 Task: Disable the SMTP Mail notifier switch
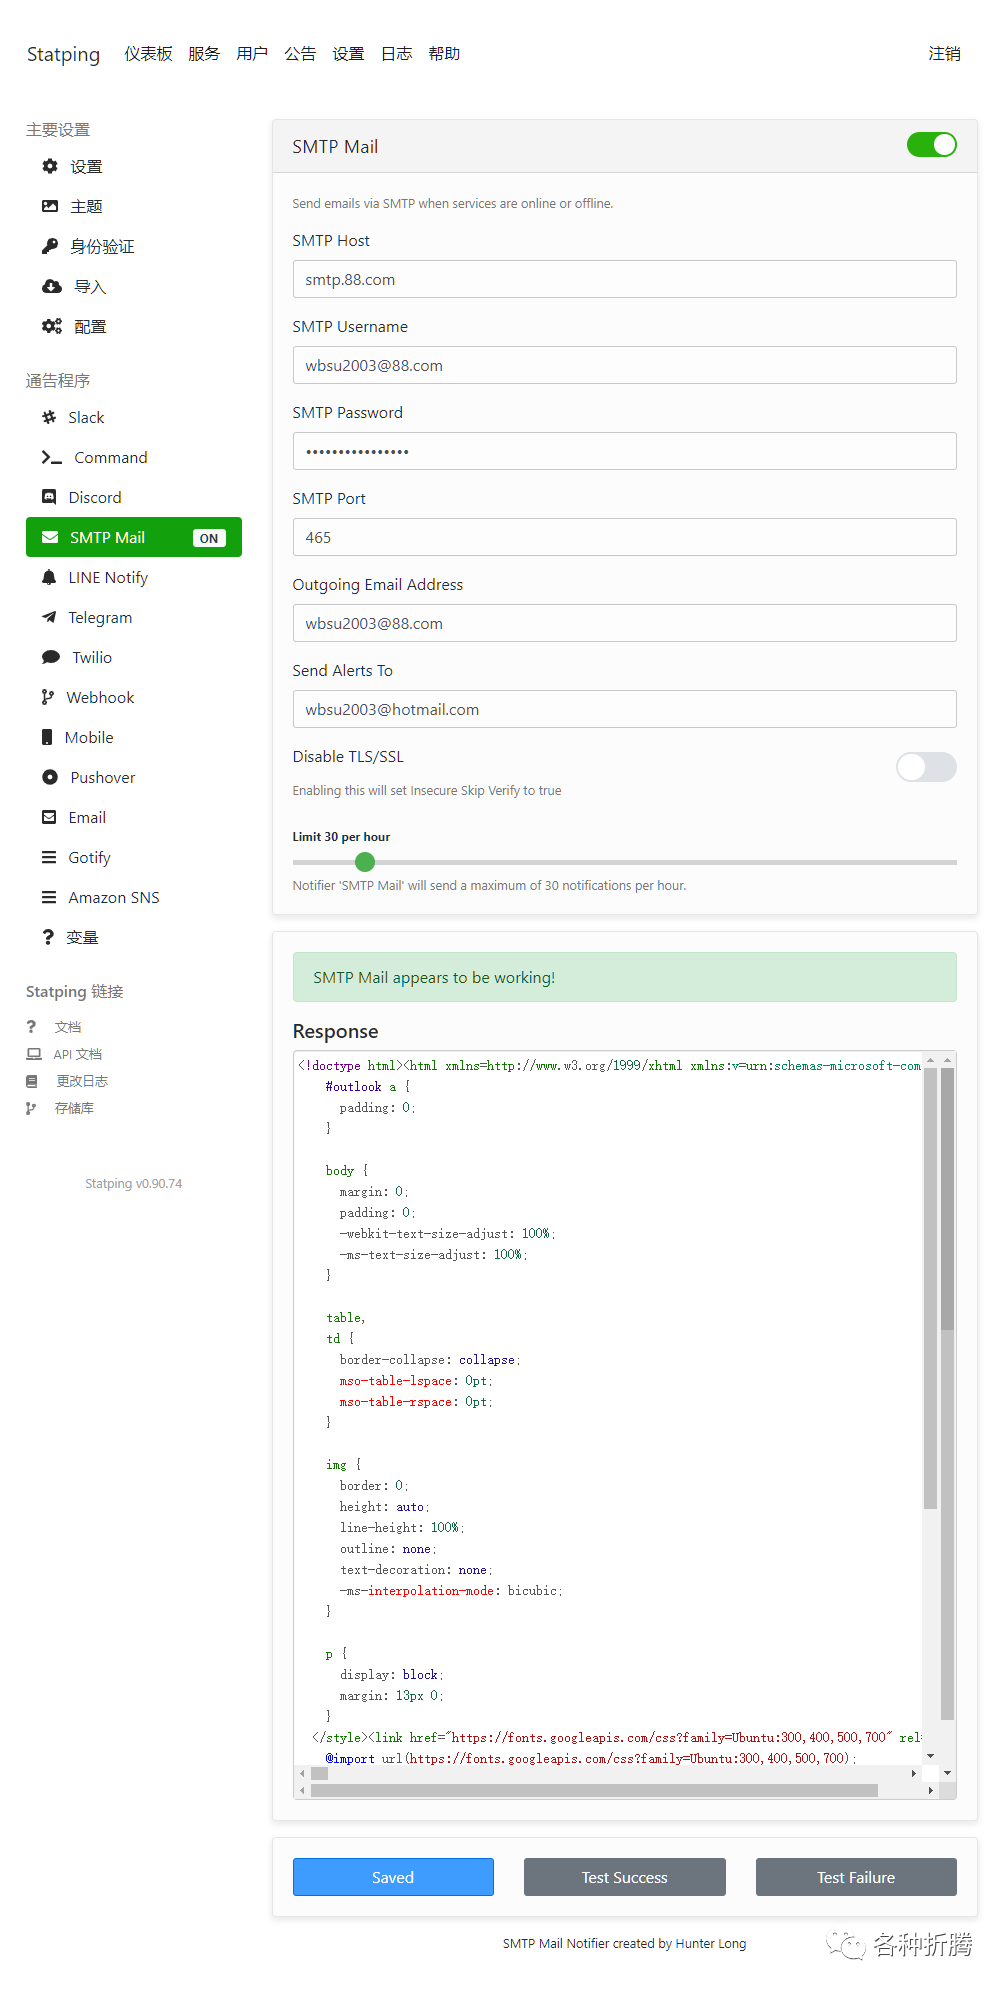click(x=931, y=145)
